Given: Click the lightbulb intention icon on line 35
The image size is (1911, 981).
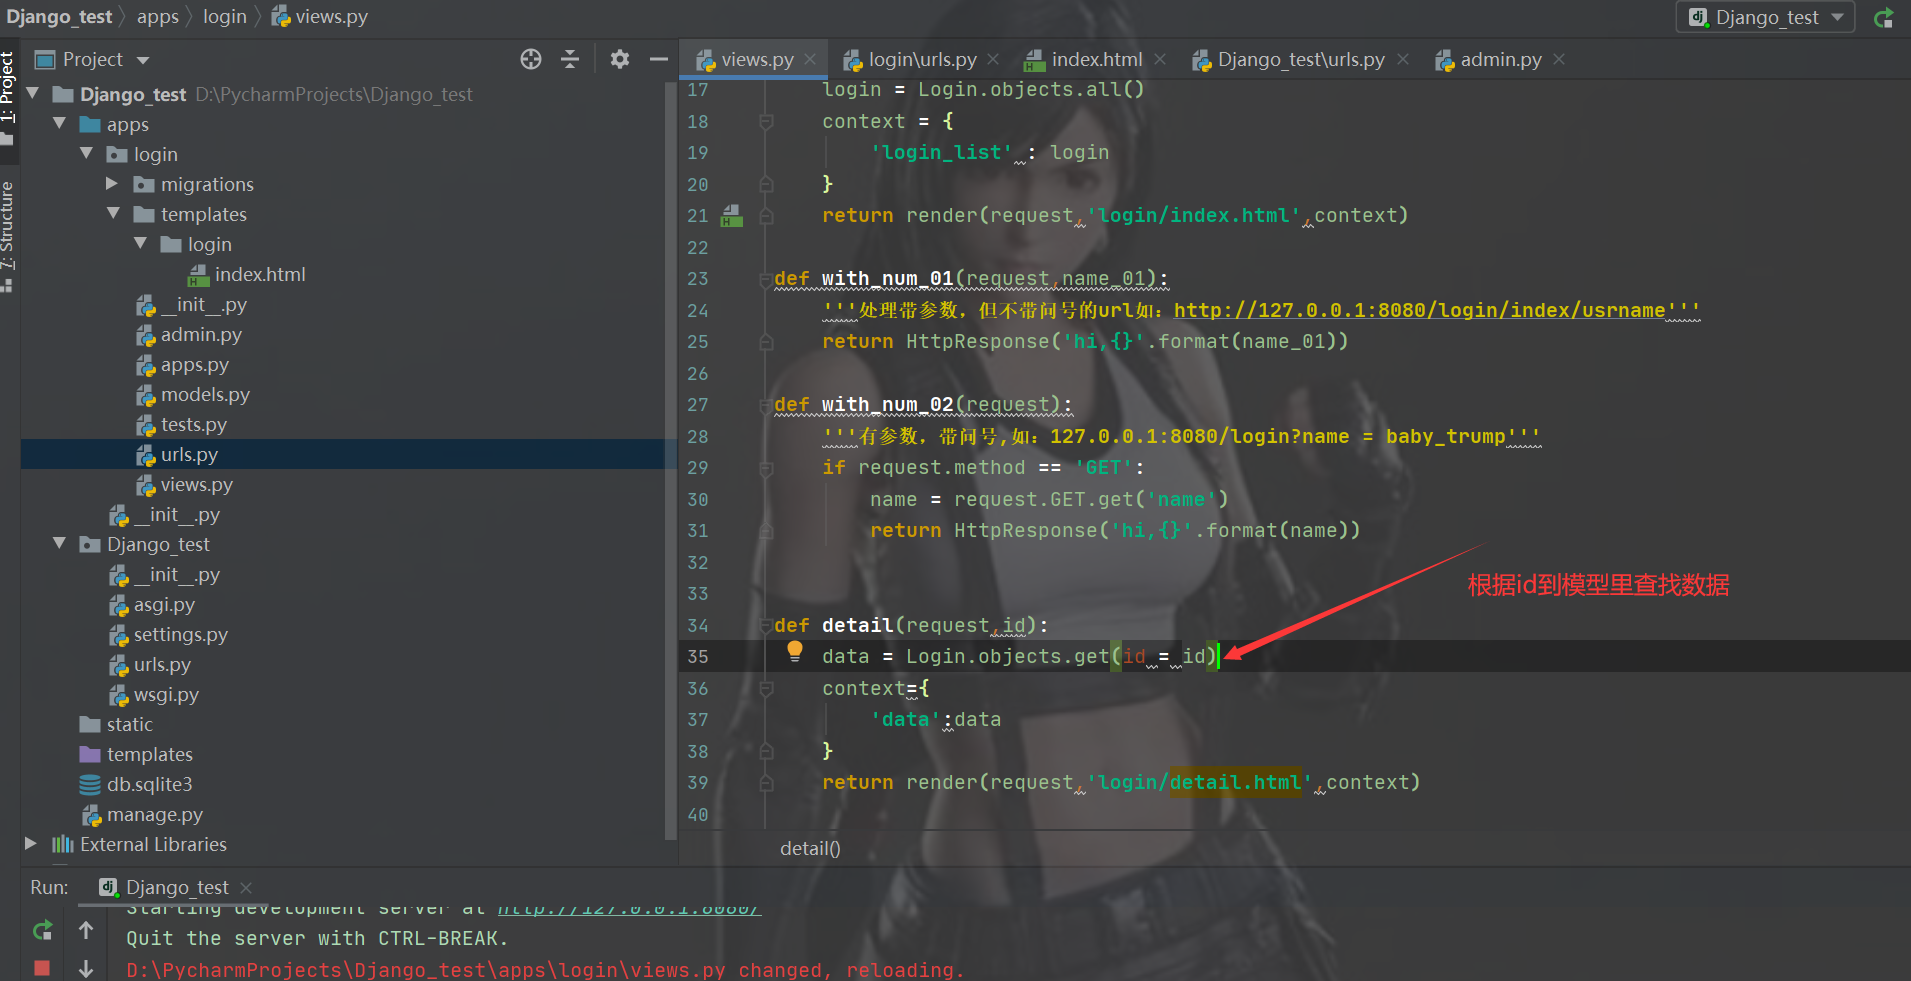Looking at the screenshot, I should click(795, 651).
